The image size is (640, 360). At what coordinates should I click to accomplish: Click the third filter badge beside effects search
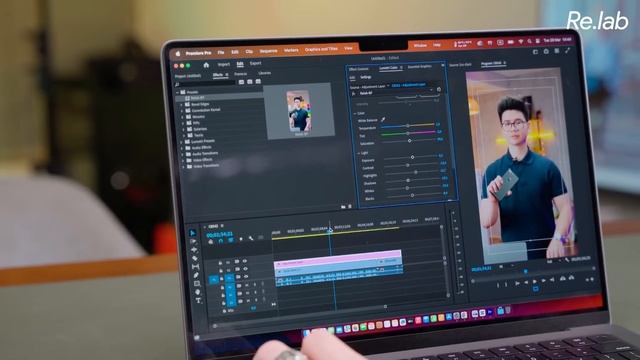pos(258,82)
